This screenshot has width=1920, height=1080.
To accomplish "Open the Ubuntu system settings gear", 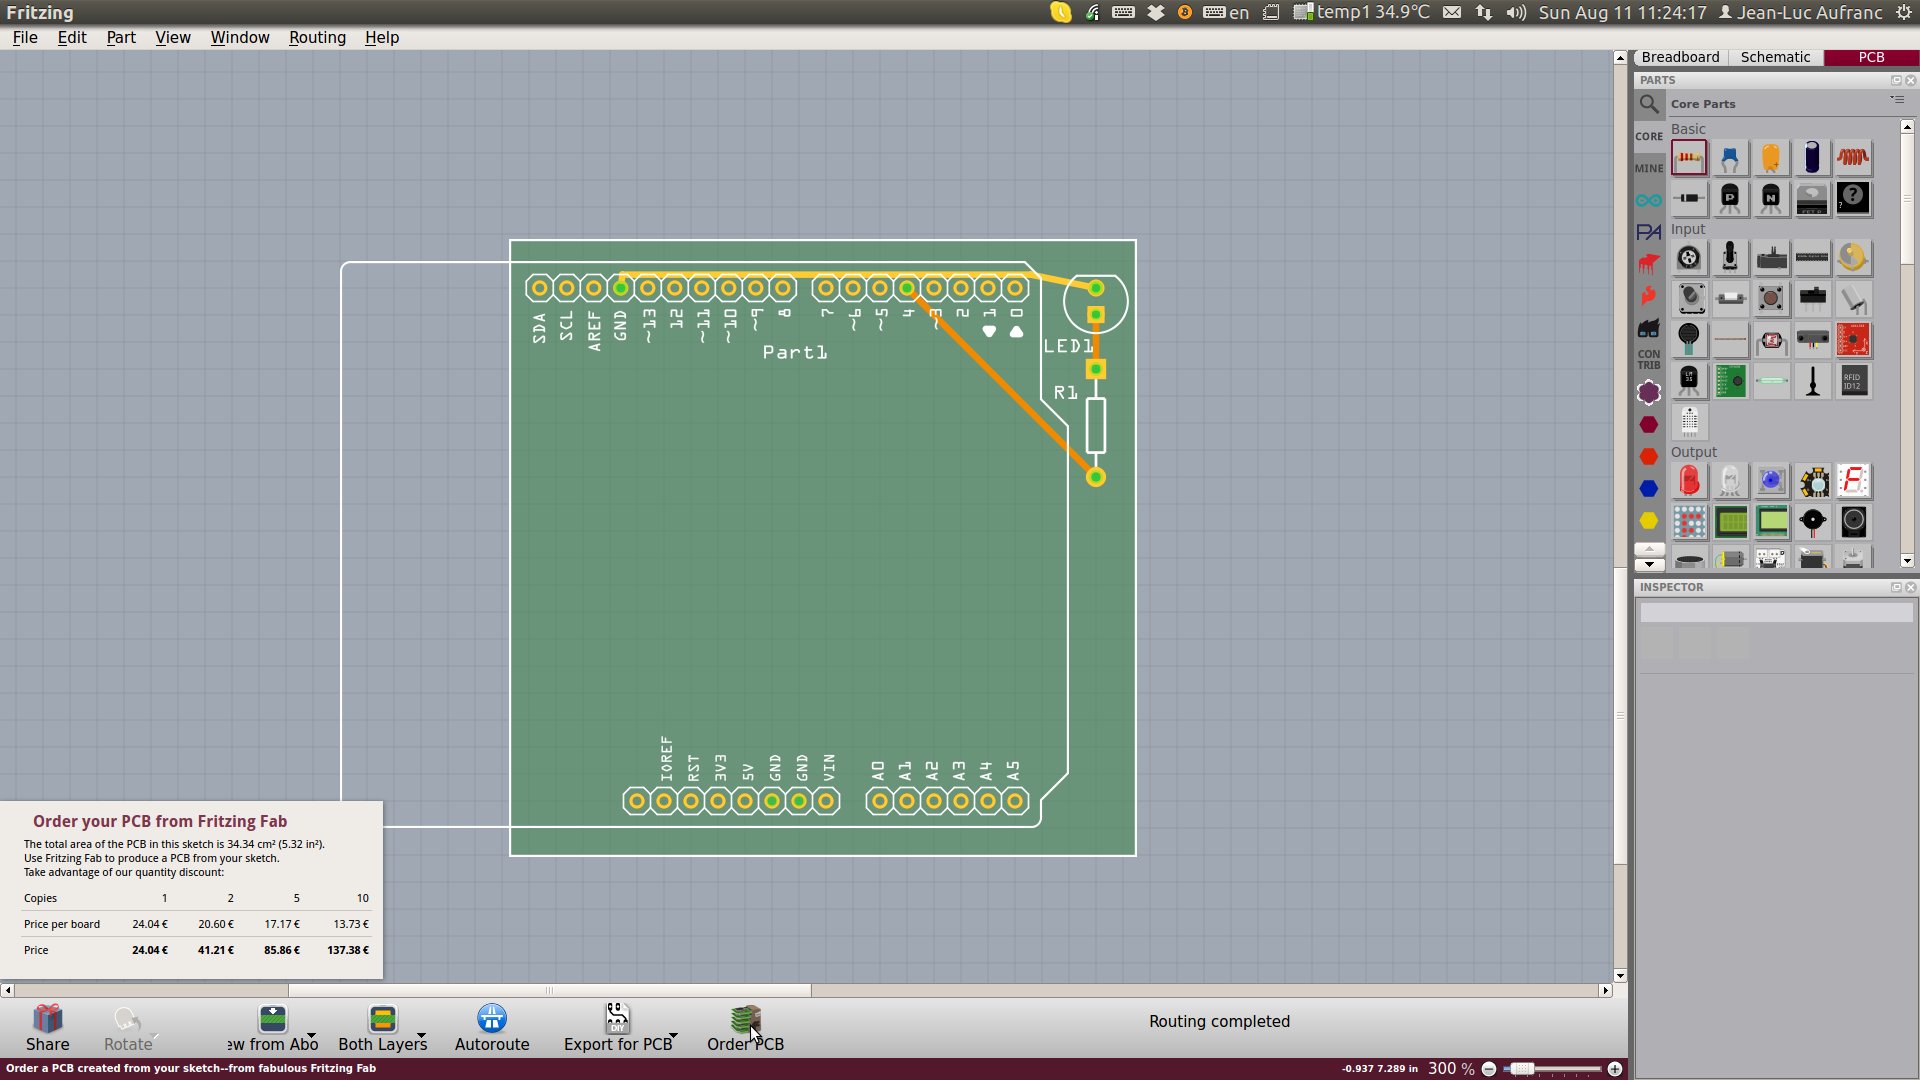I will 1904,12.
